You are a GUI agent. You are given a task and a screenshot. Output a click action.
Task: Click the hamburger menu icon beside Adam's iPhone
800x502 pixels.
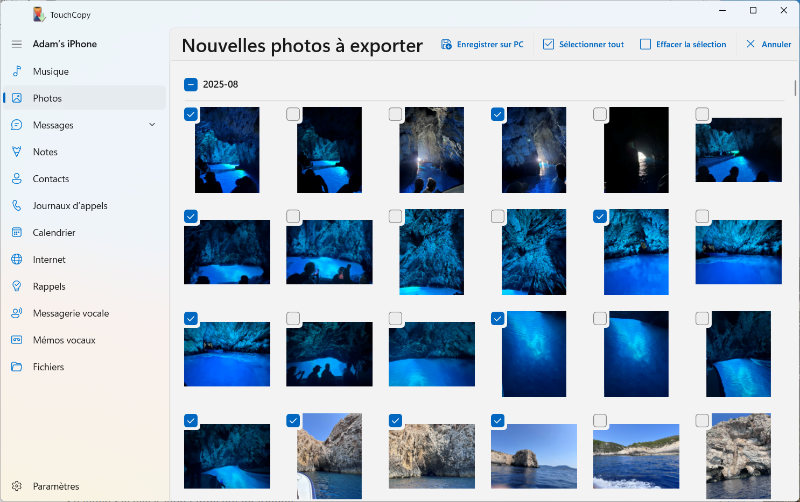tap(17, 44)
